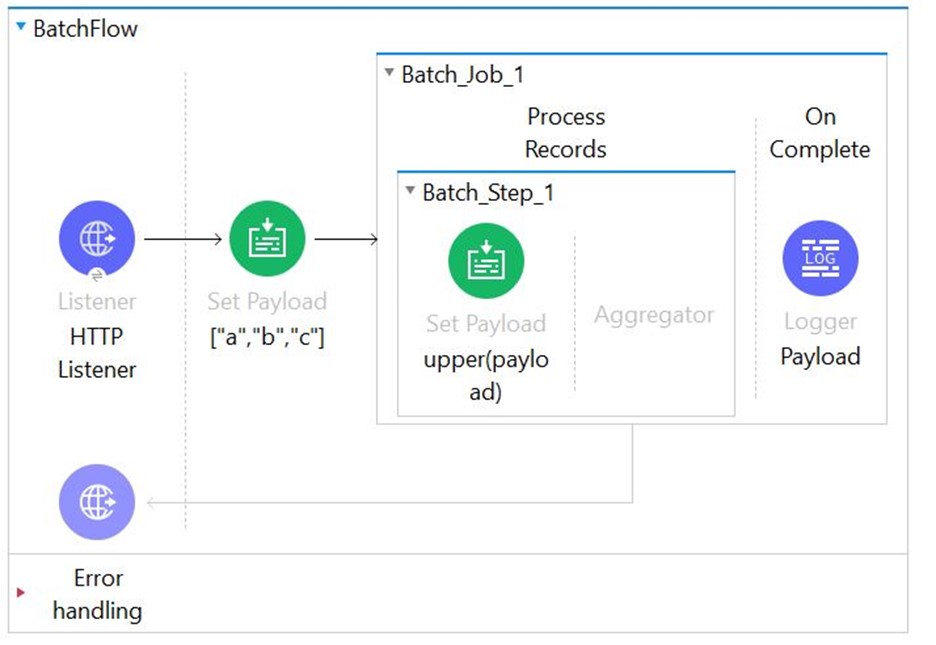Select the Batch_Job_1 scope title
Screen dimensions: 936x645
click(462, 74)
